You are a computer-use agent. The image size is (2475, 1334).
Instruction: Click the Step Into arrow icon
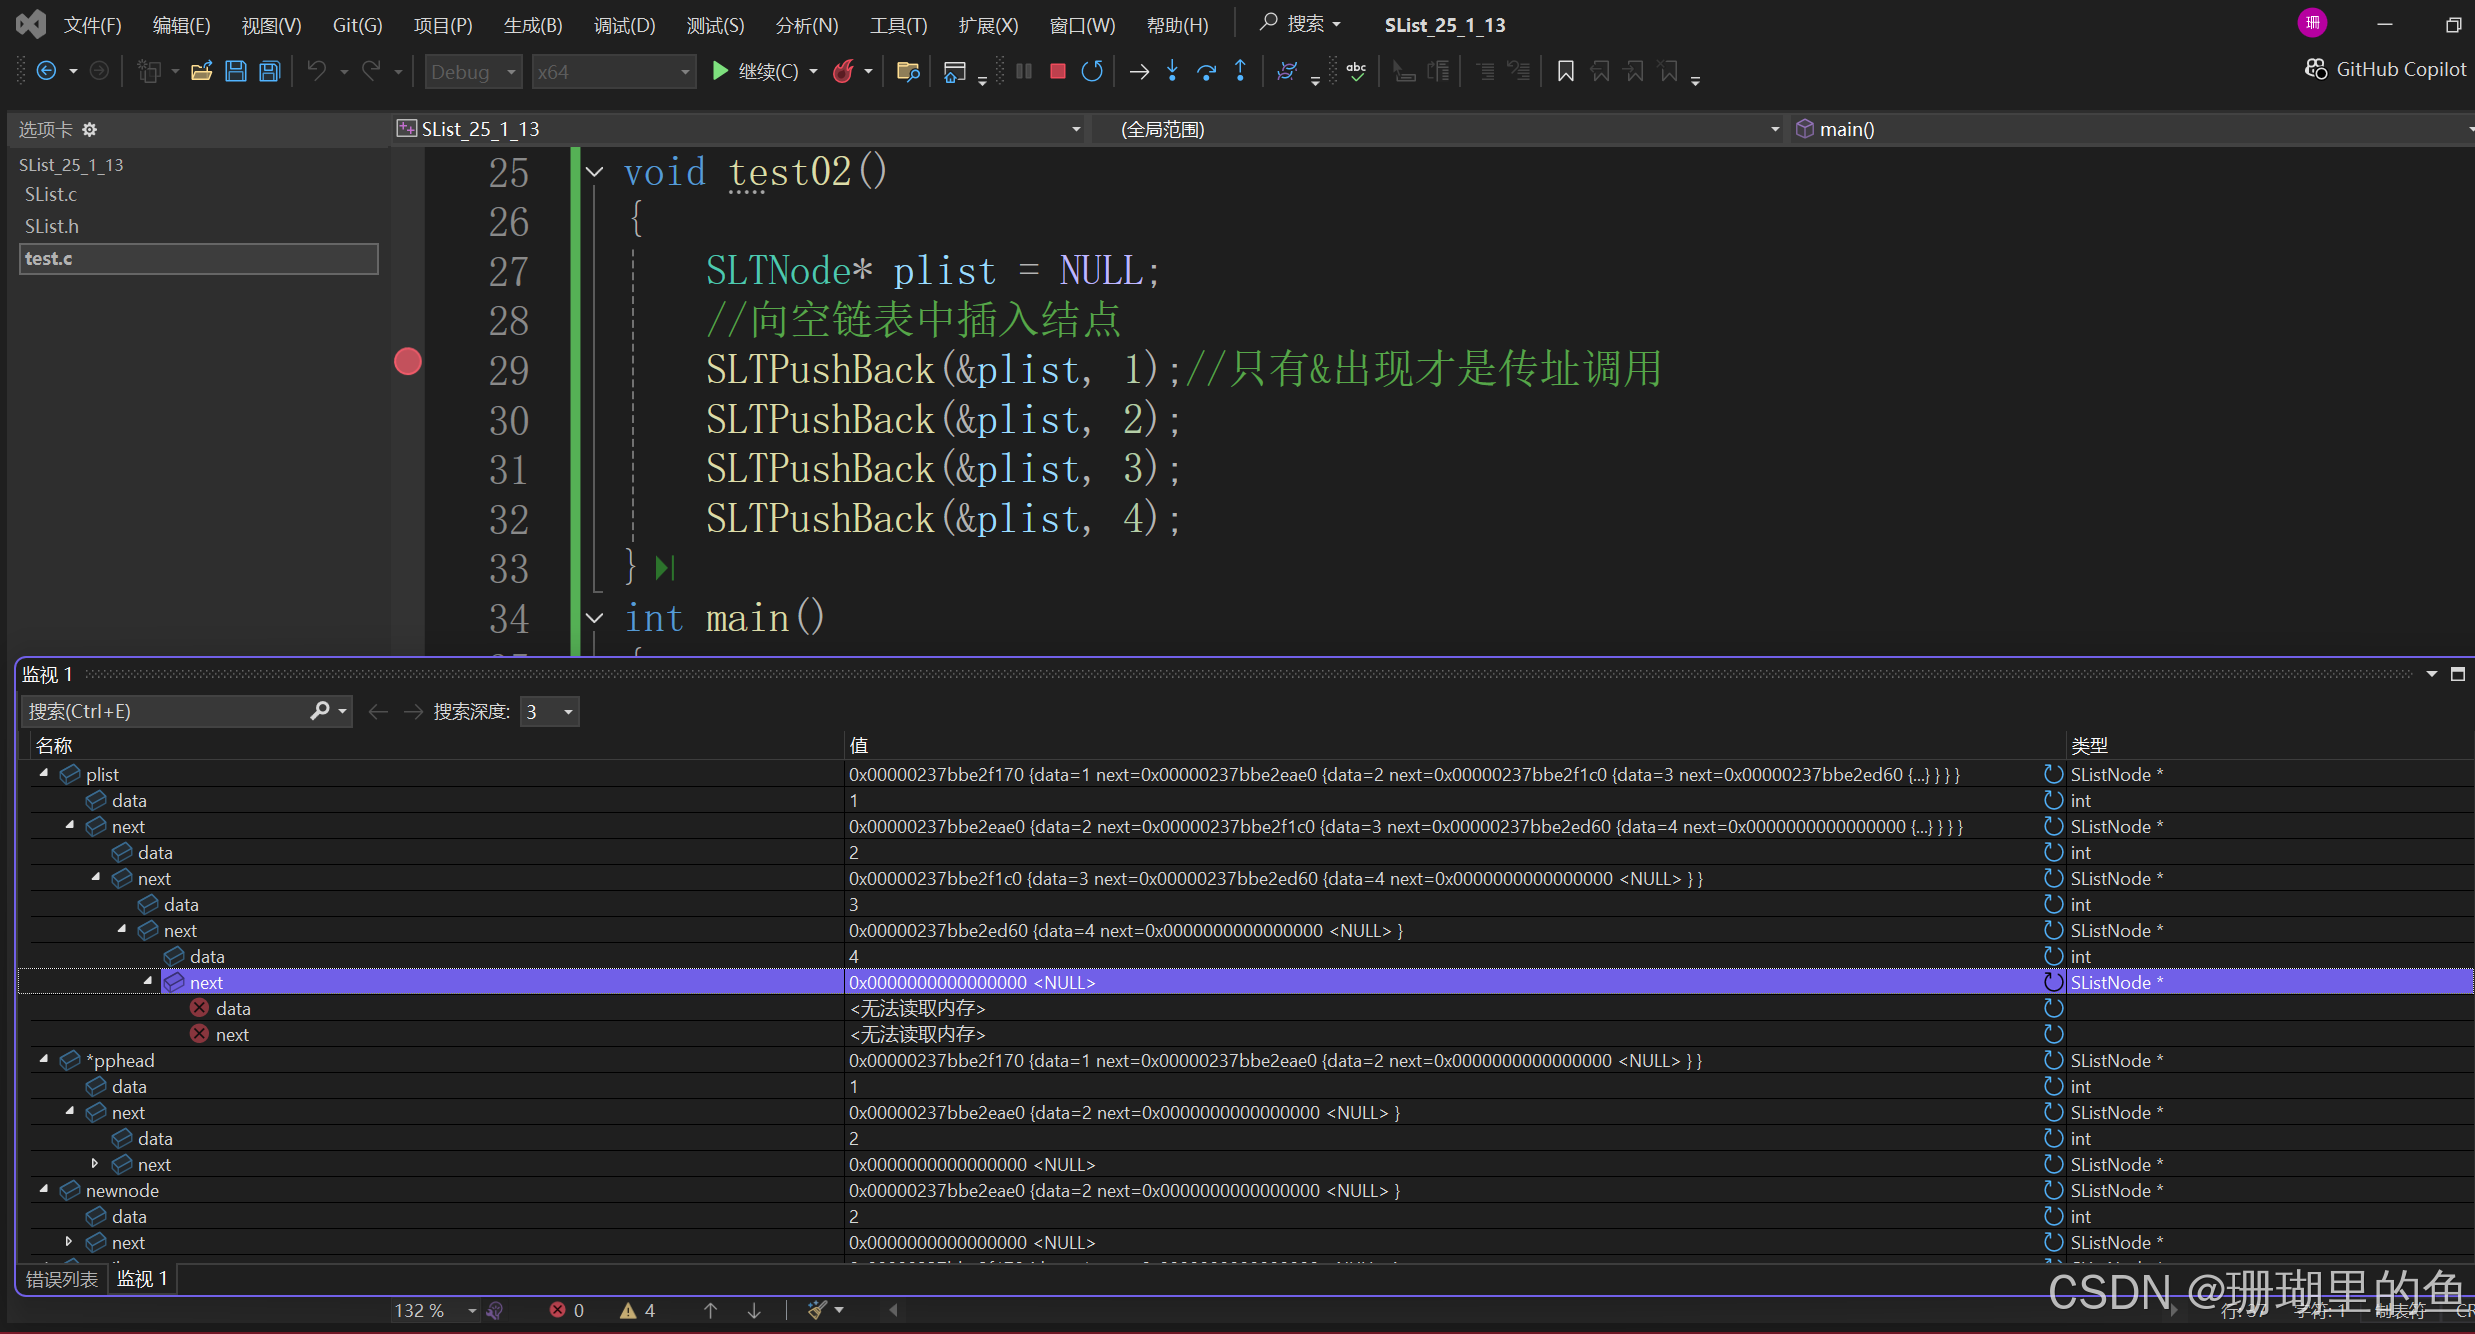1172,71
